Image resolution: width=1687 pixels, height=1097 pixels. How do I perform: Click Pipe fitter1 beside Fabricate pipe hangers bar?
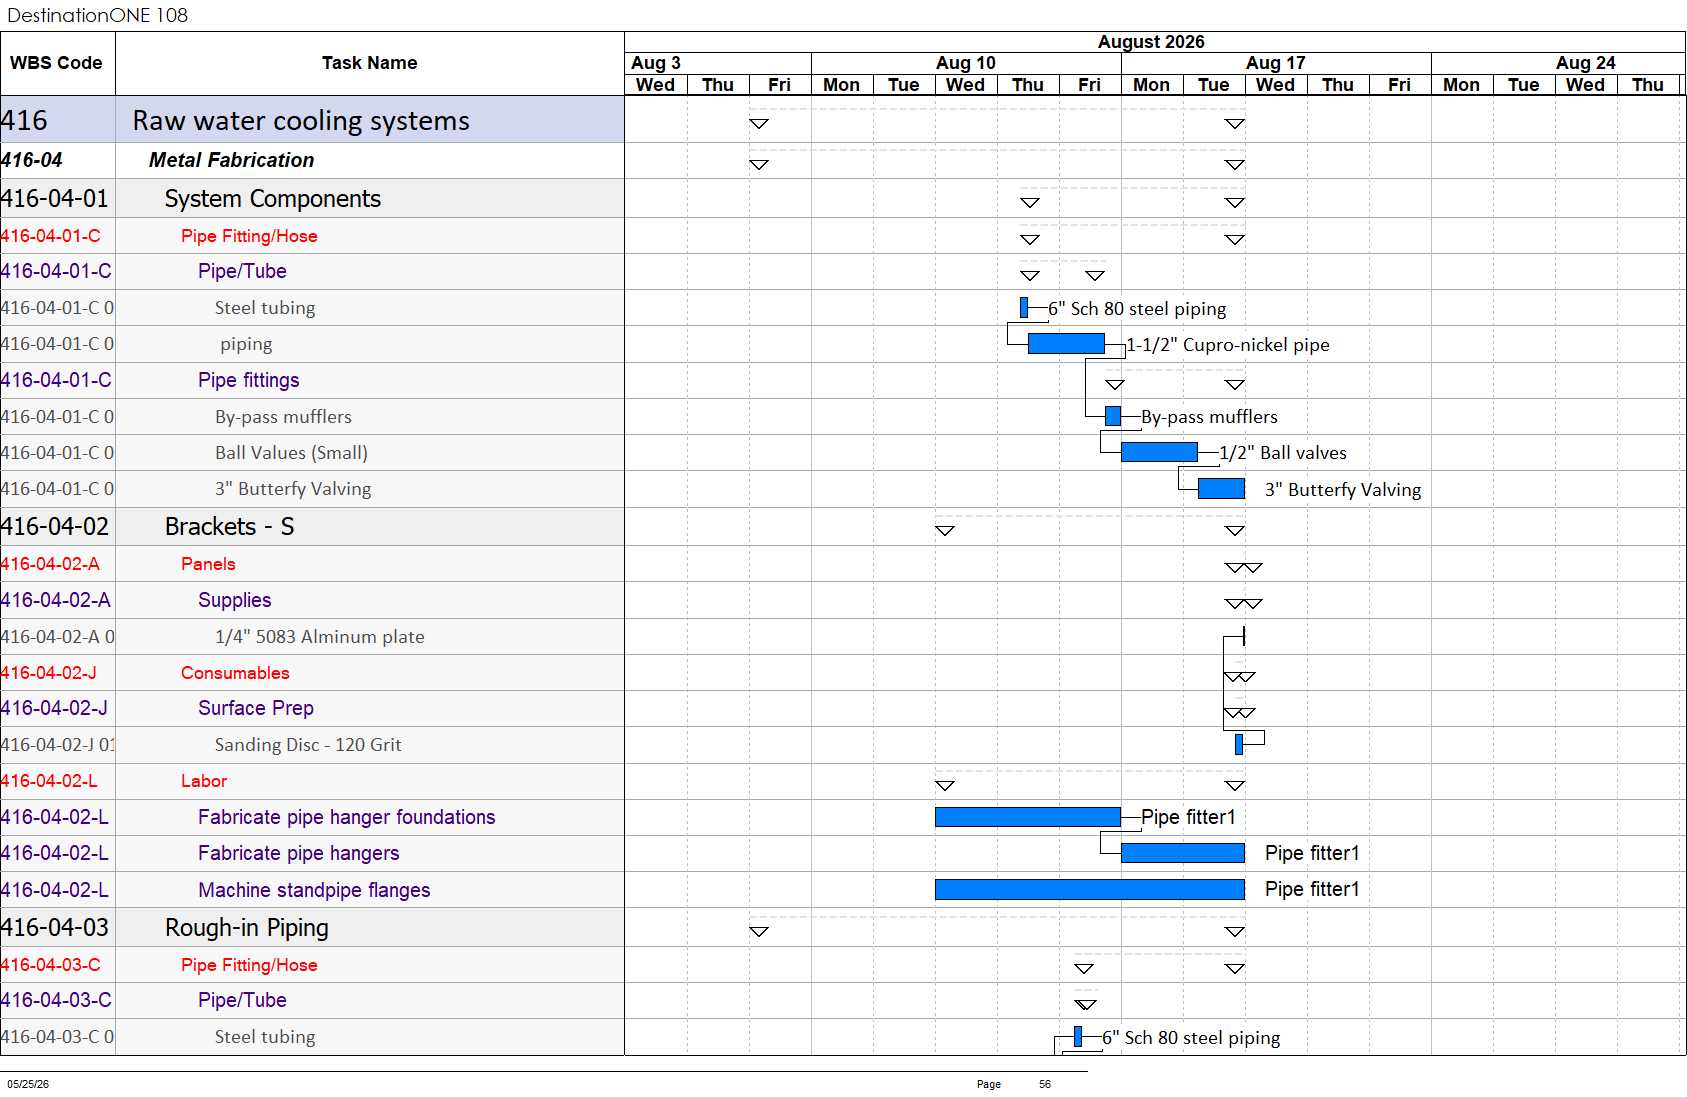1312,853
